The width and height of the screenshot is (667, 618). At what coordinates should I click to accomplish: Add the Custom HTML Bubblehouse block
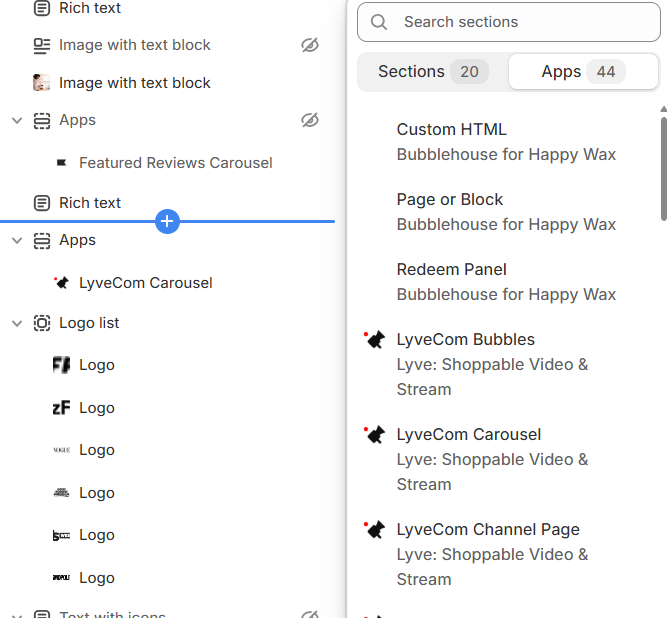tap(505, 141)
